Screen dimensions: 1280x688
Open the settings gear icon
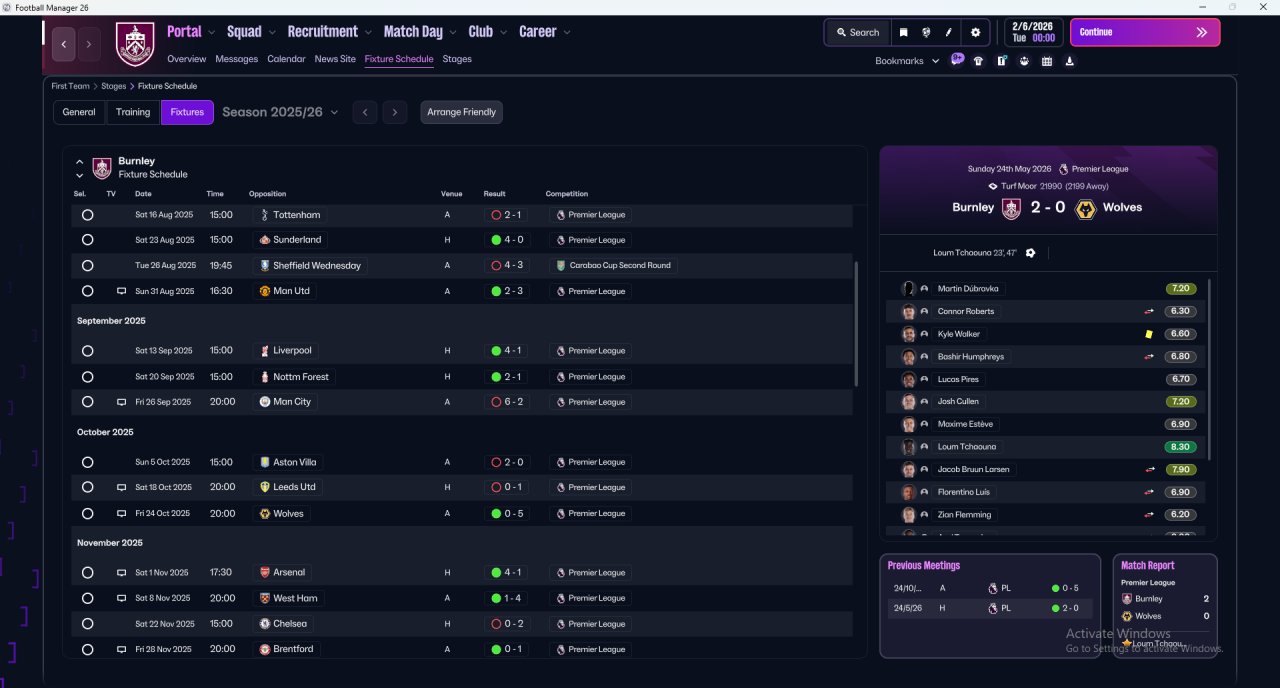coord(976,32)
